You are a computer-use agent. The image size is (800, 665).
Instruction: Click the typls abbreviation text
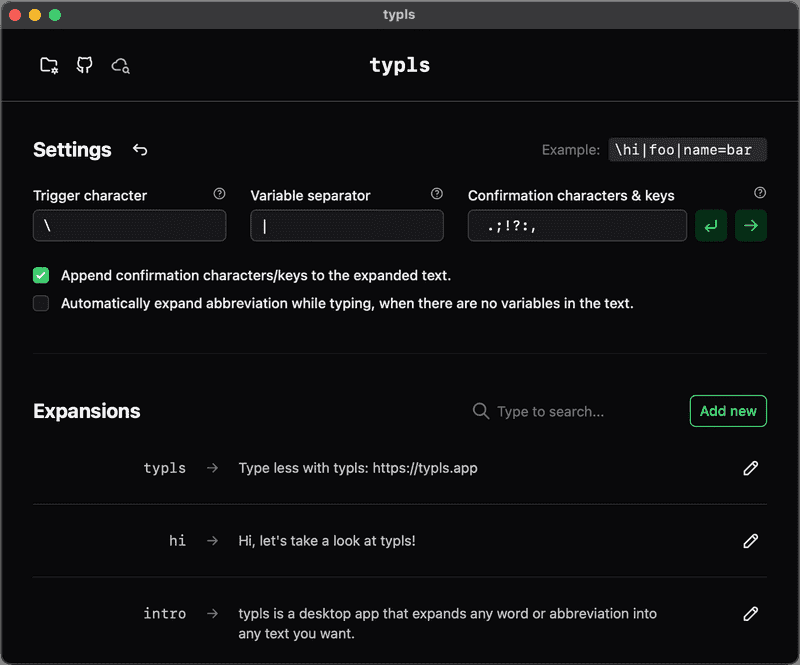164,468
